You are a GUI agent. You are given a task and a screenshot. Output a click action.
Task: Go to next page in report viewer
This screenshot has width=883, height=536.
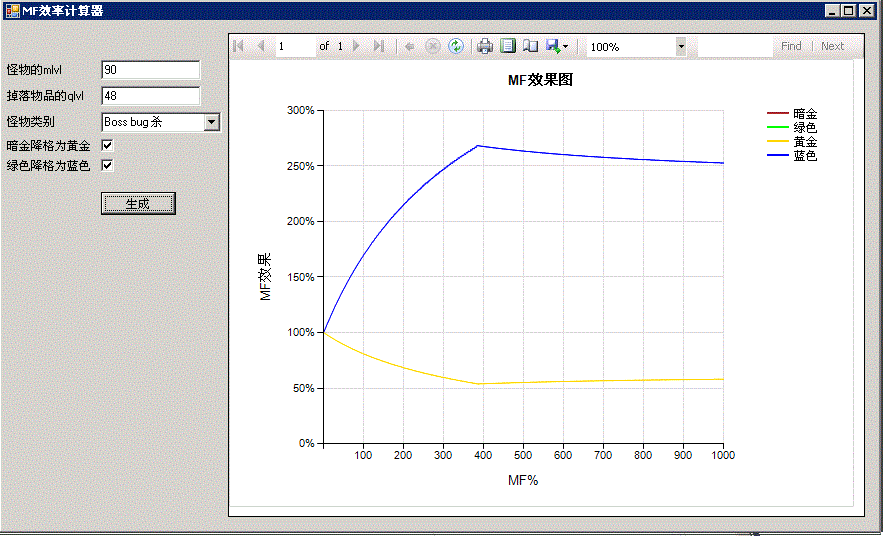pos(356,46)
